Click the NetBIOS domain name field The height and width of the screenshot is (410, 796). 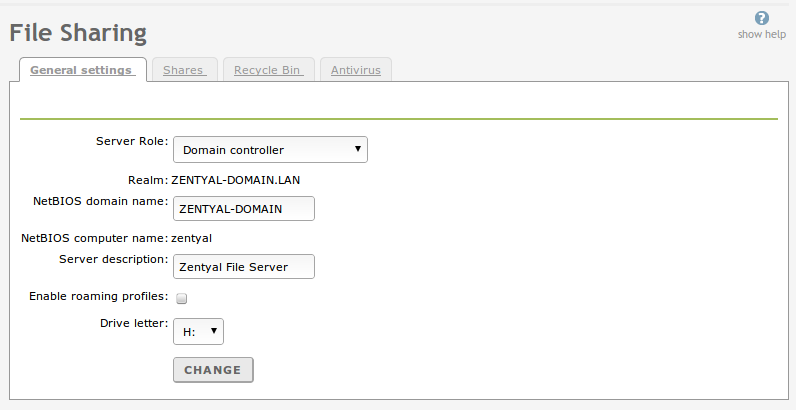[x=244, y=208]
